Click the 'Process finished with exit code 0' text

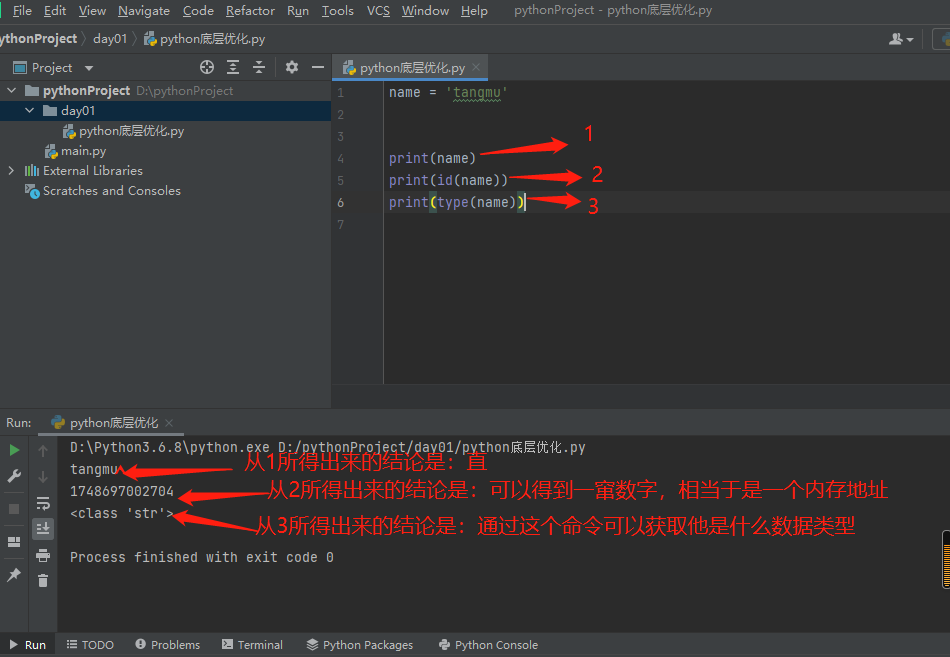[202, 557]
